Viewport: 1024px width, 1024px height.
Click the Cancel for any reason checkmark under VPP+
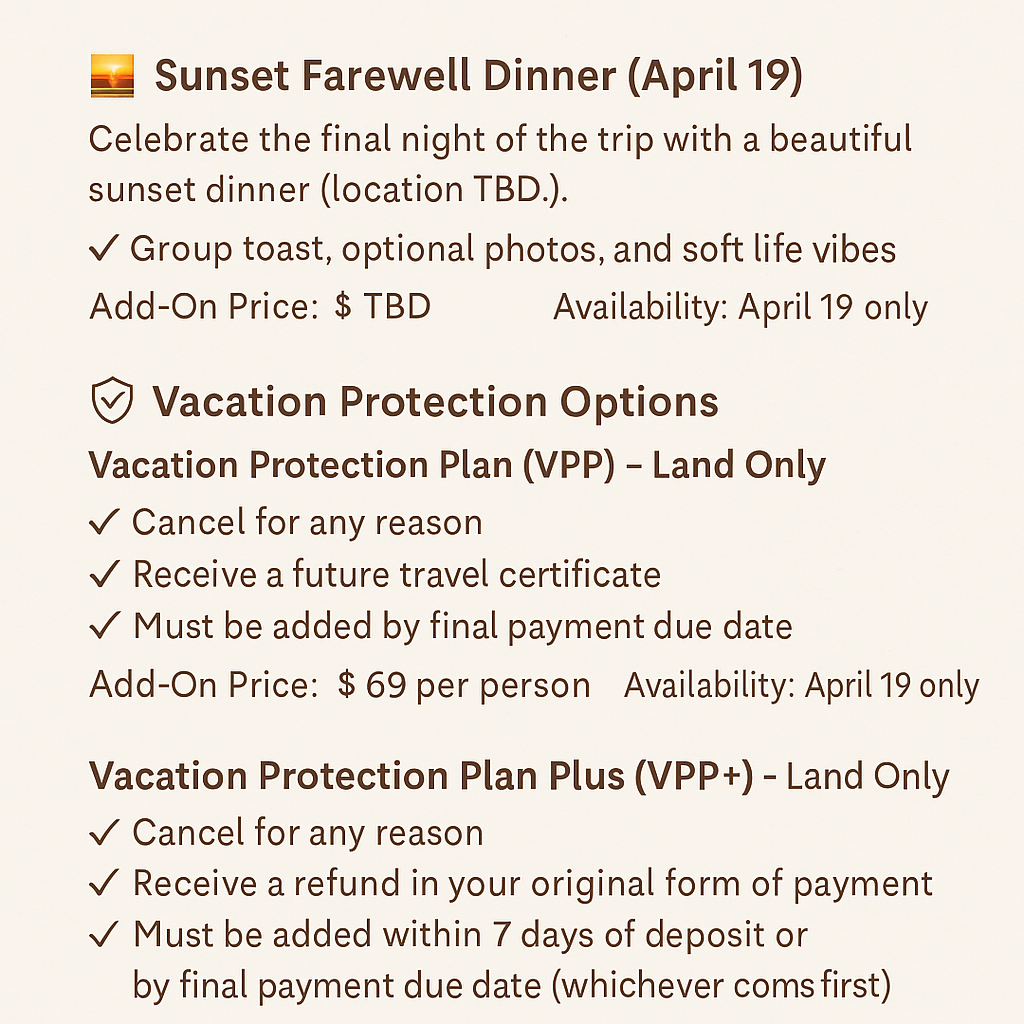coord(104,832)
